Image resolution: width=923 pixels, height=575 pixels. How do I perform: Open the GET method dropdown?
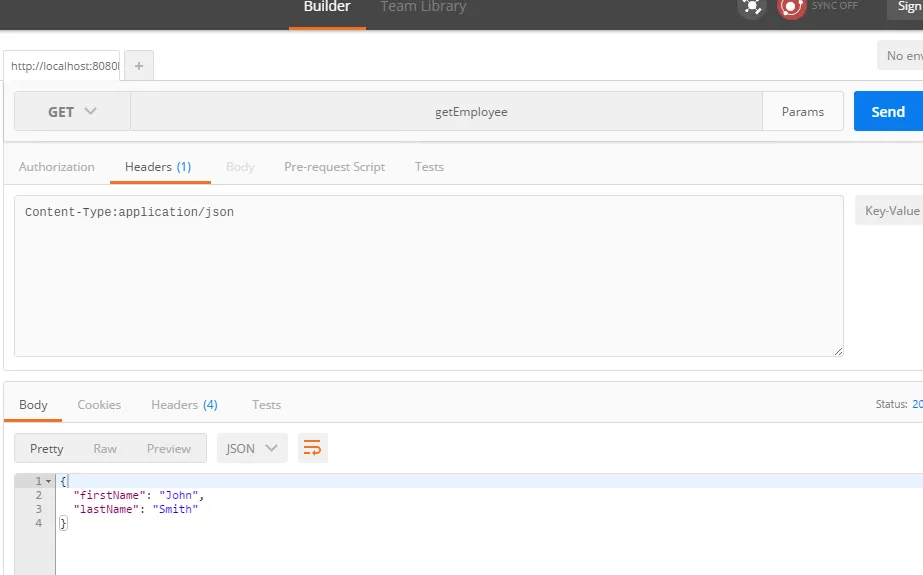[72, 111]
